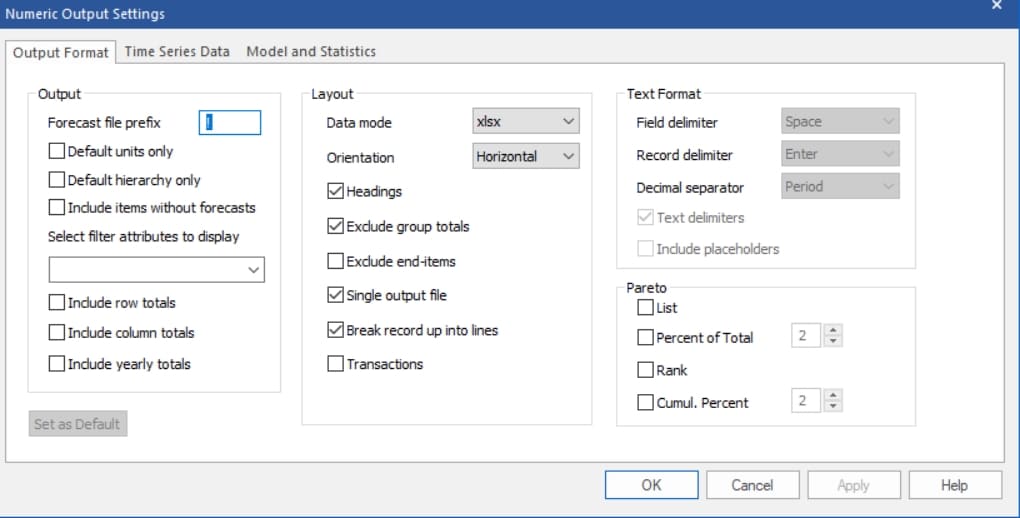Open the Model and Statistics tab
Viewport: 1020px width, 518px height.
(x=311, y=51)
